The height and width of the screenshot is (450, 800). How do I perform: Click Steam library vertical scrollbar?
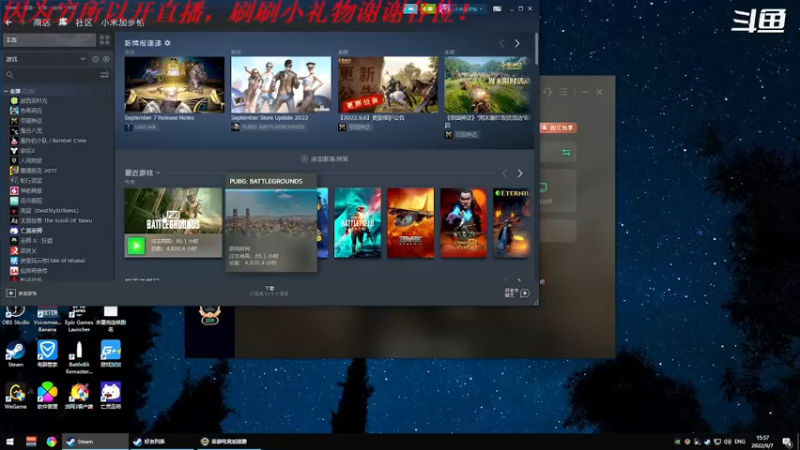pyautogui.click(x=536, y=48)
